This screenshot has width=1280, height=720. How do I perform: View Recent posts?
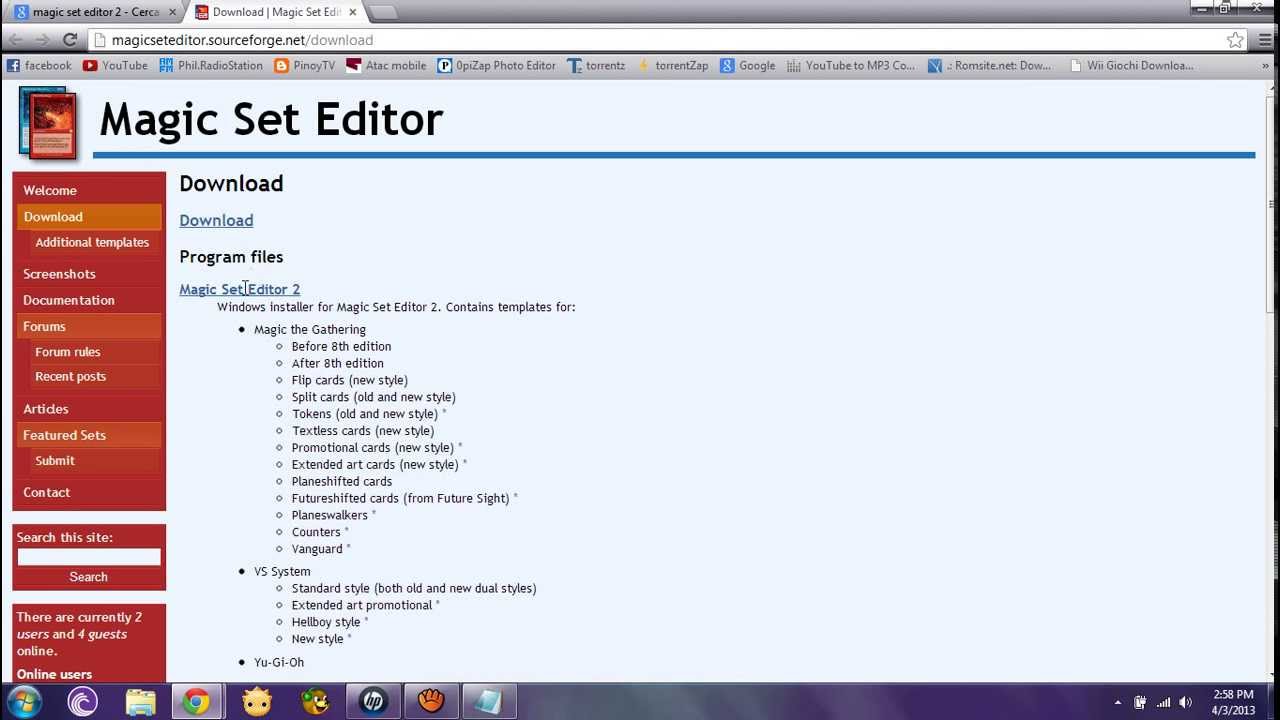coord(70,376)
